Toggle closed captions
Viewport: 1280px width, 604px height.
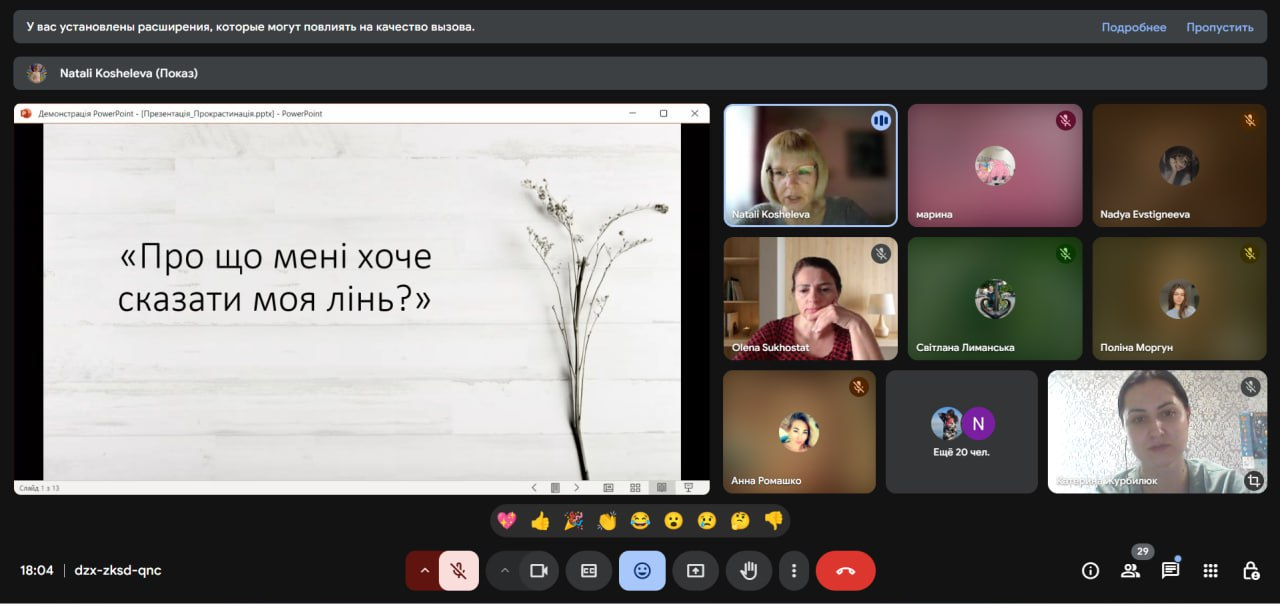click(589, 571)
